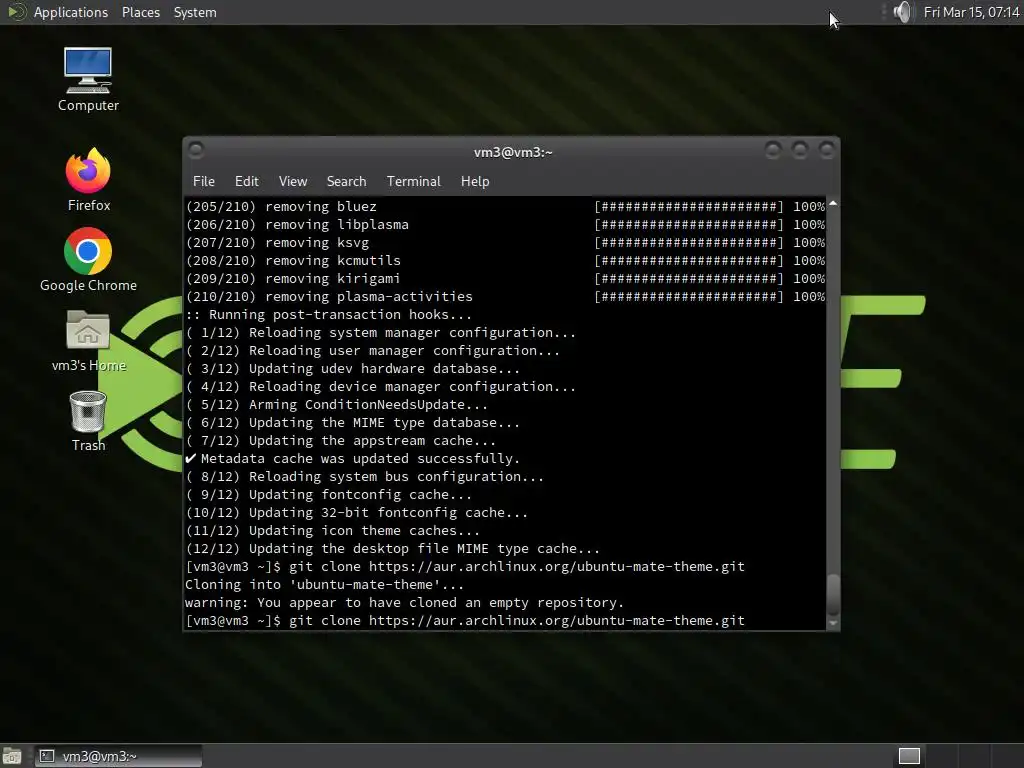Open the Places menu

(x=140, y=12)
